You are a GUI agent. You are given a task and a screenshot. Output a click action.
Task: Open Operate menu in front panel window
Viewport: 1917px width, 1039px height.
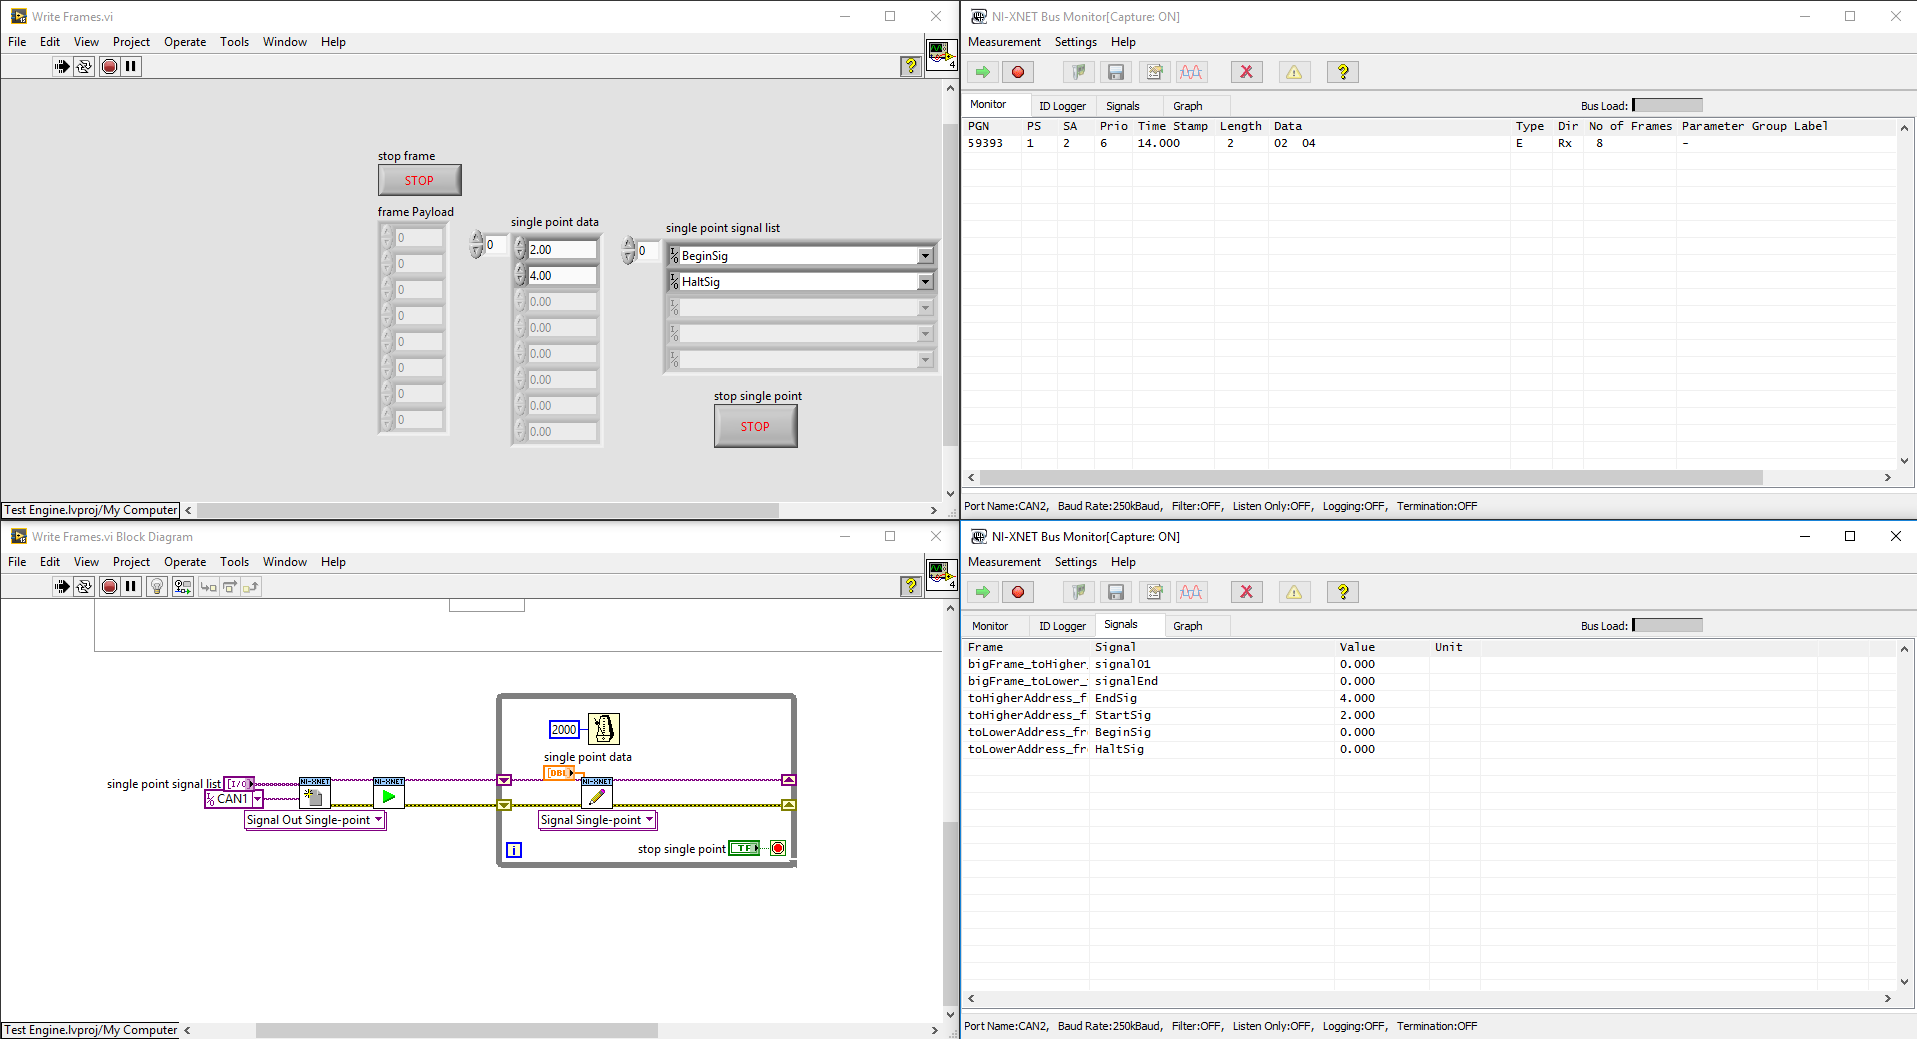(185, 42)
